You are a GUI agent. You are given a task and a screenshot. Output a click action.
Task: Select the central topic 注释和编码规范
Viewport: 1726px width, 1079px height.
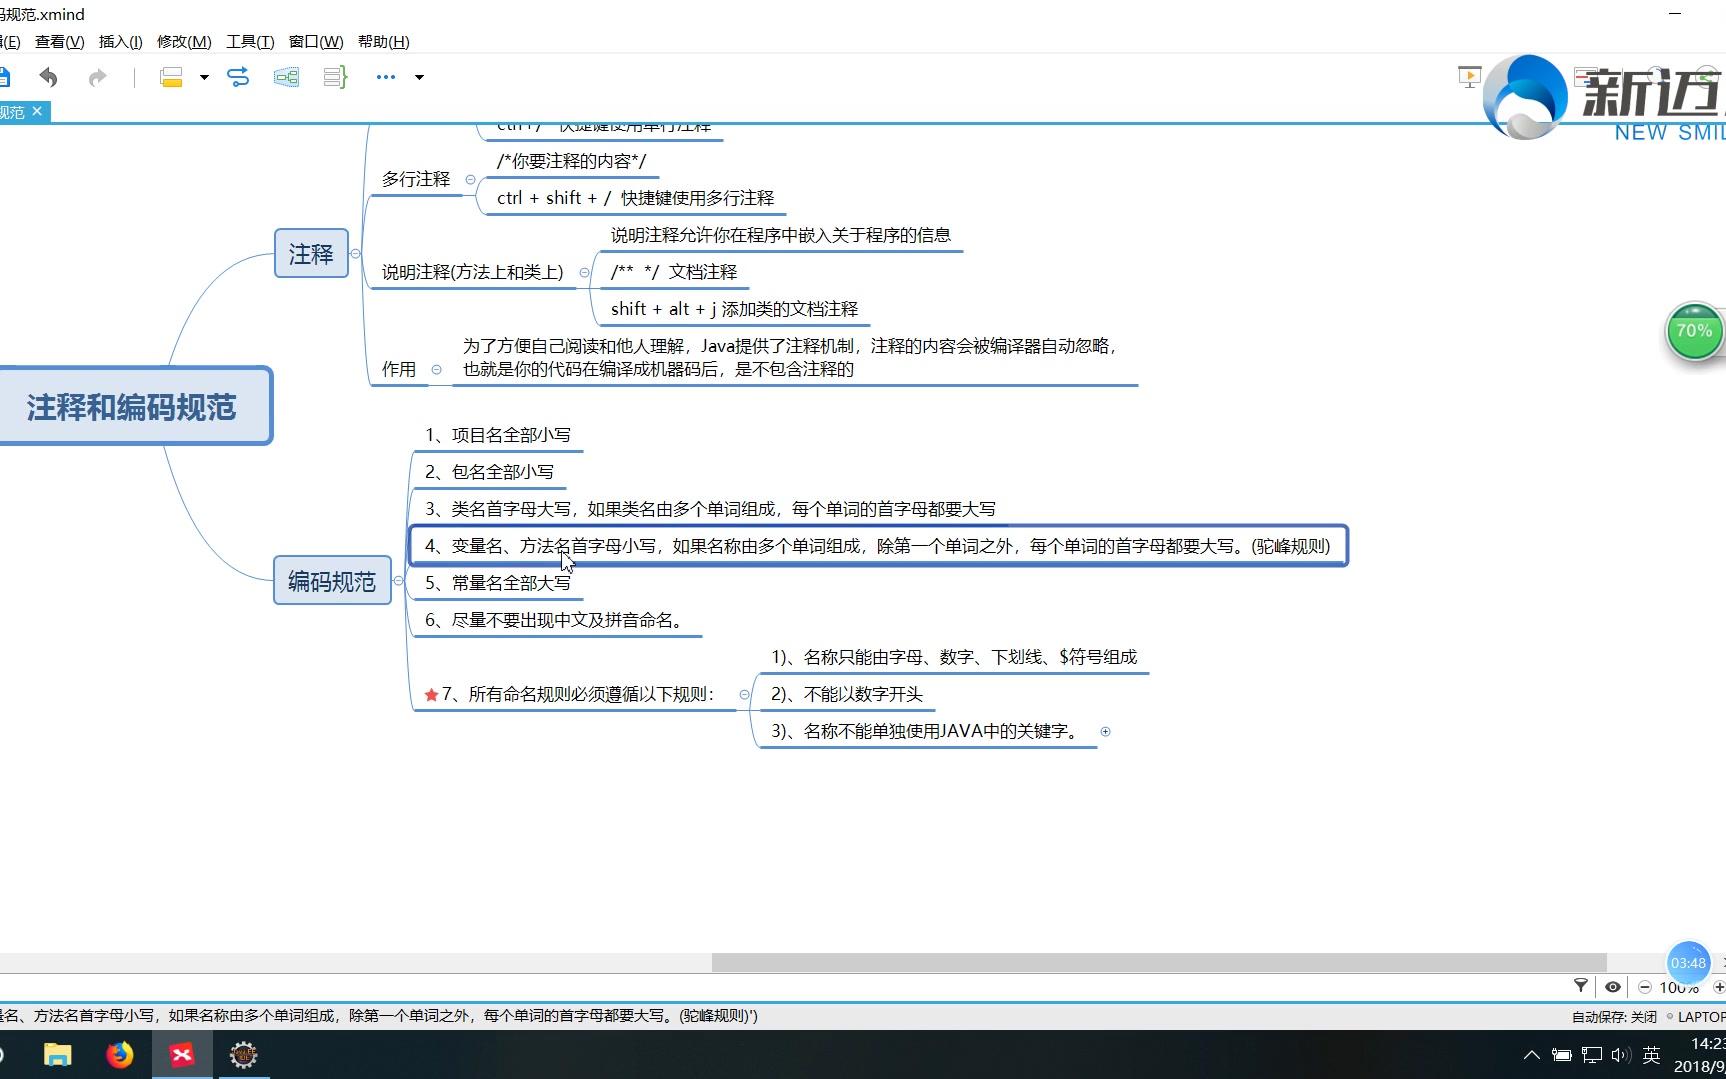(x=134, y=406)
